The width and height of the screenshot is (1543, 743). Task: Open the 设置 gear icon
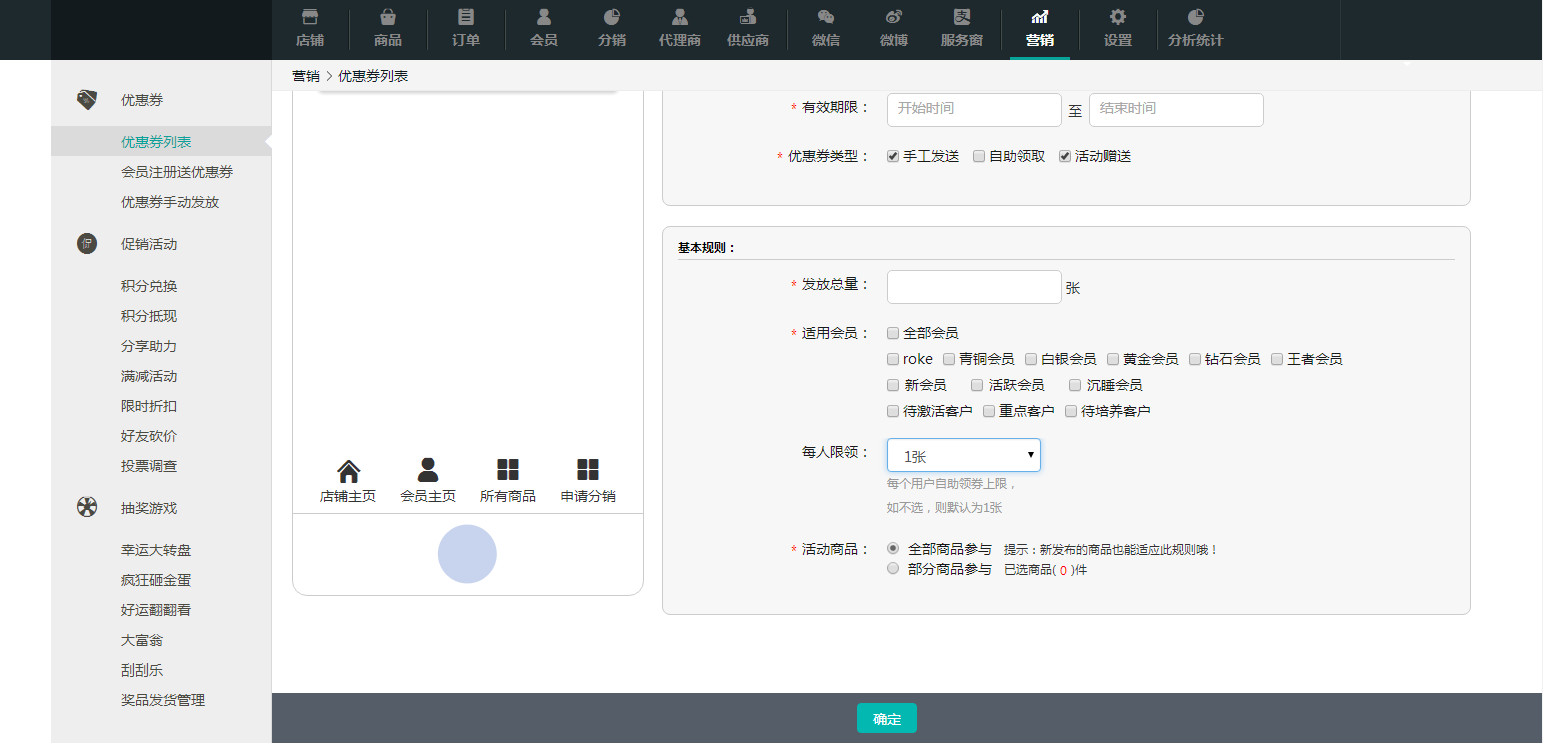click(1118, 18)
